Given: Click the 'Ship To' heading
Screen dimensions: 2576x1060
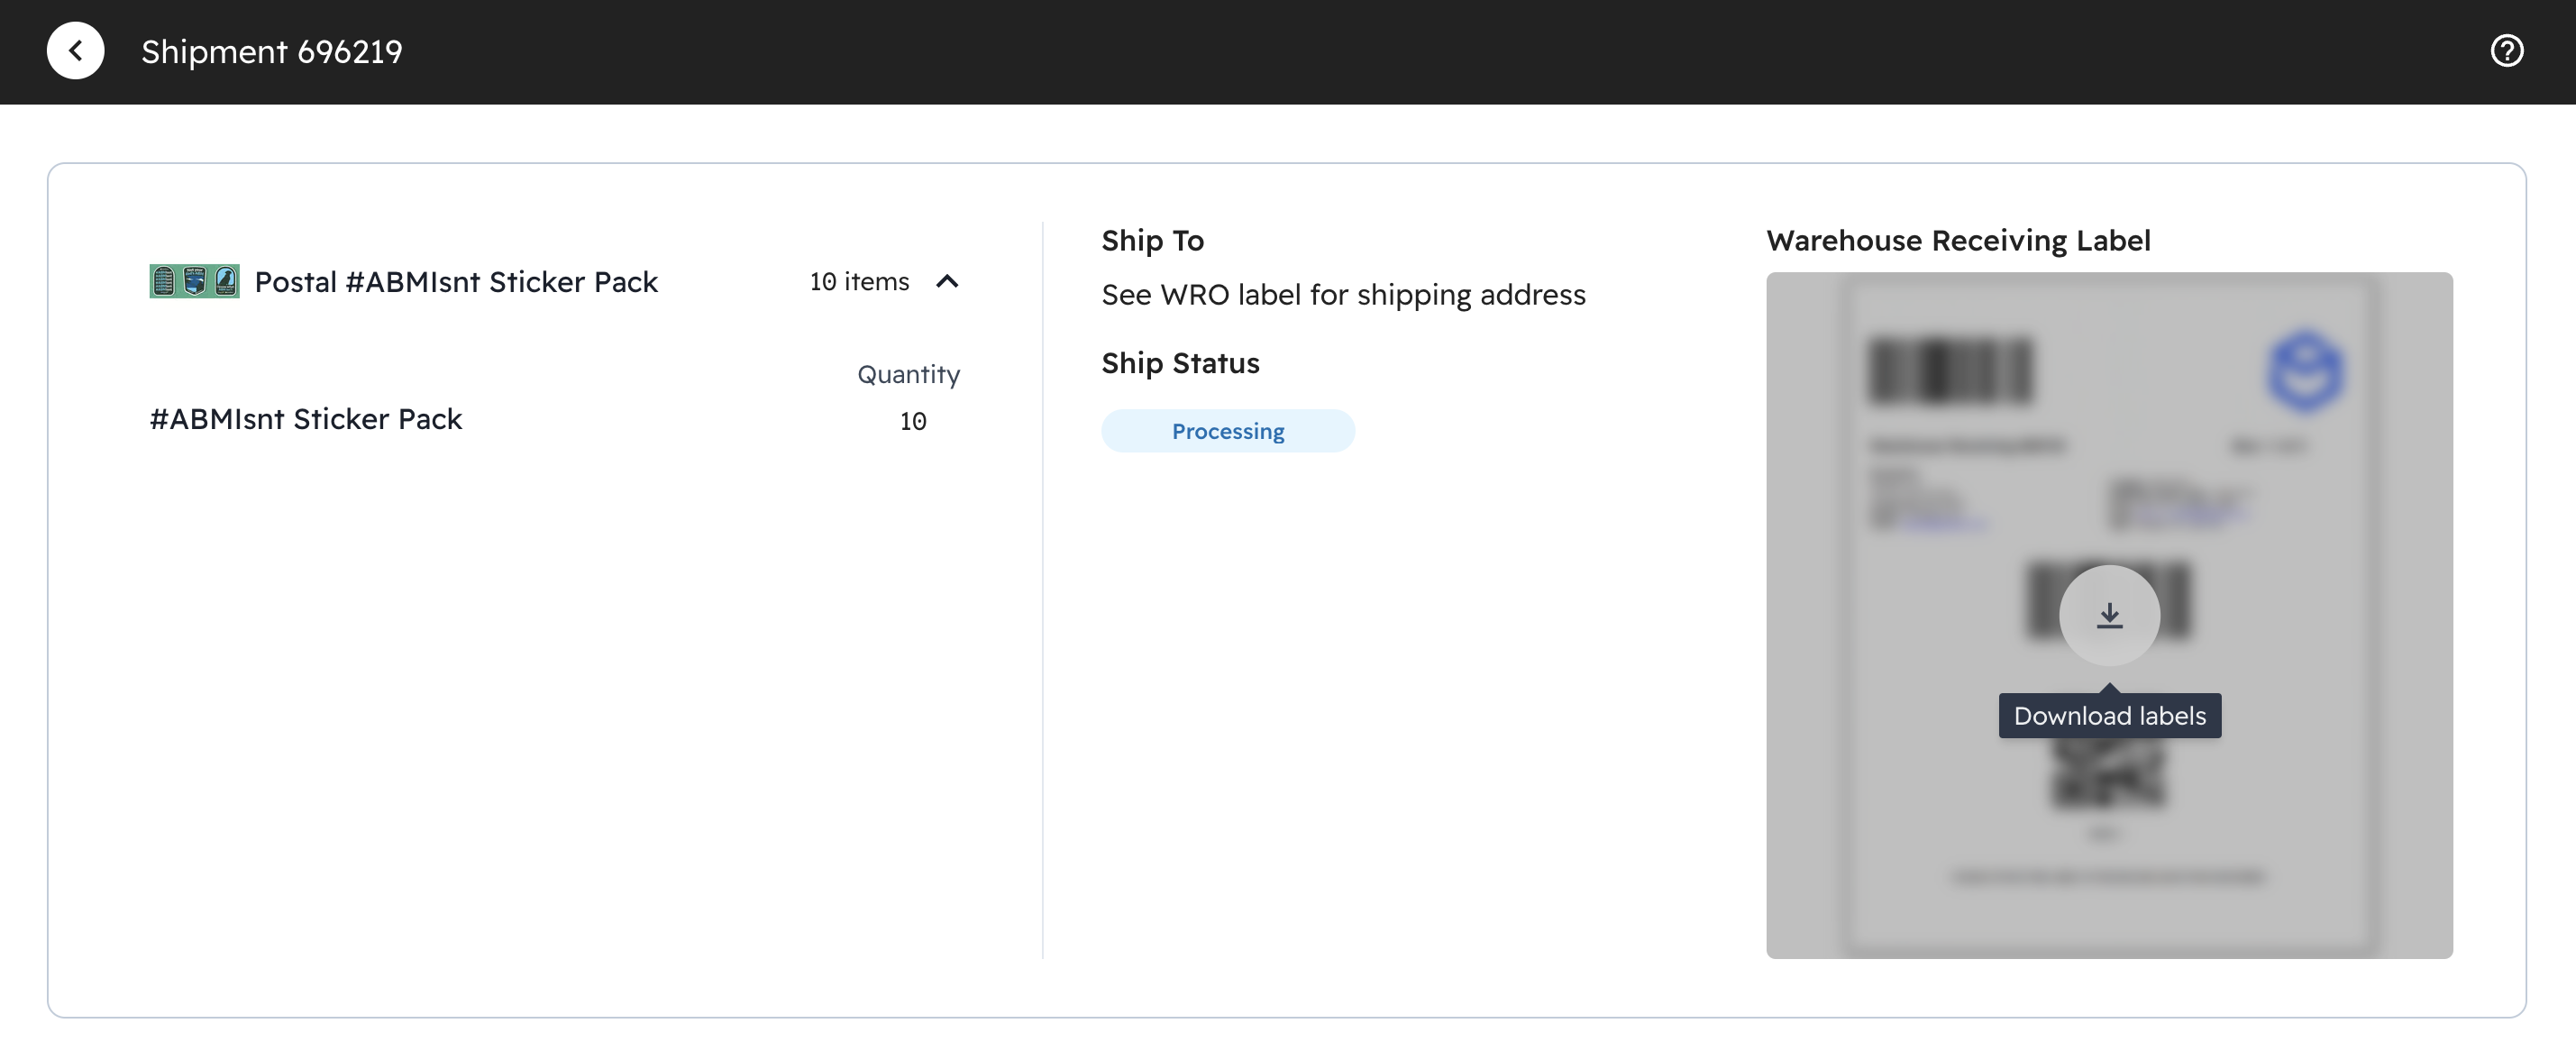Looking at the screenshot, I should (1152, 241).
